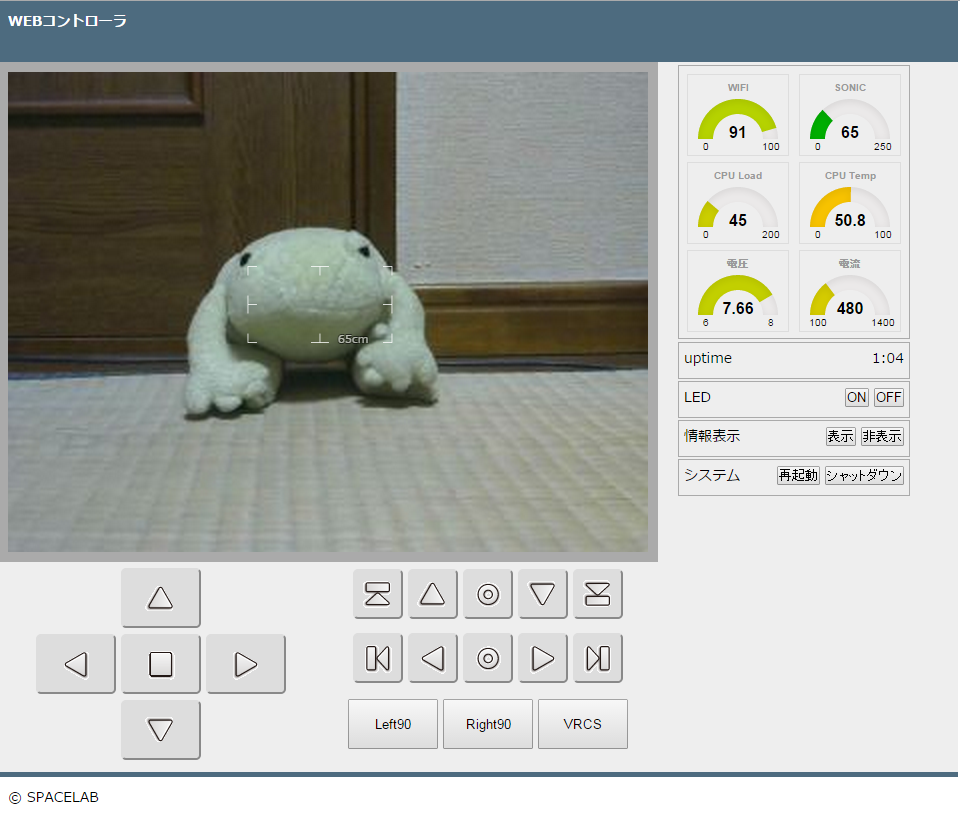Pan camera fully left with skip-left icon
This screenshot has width=960, height=818.
pos(378,658)
